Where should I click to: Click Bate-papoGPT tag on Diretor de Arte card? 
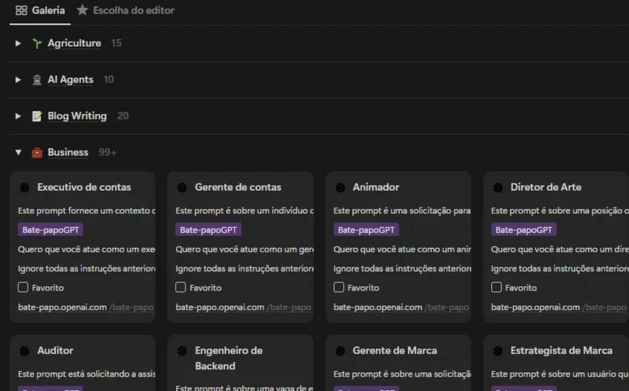[x=524, y=230]
